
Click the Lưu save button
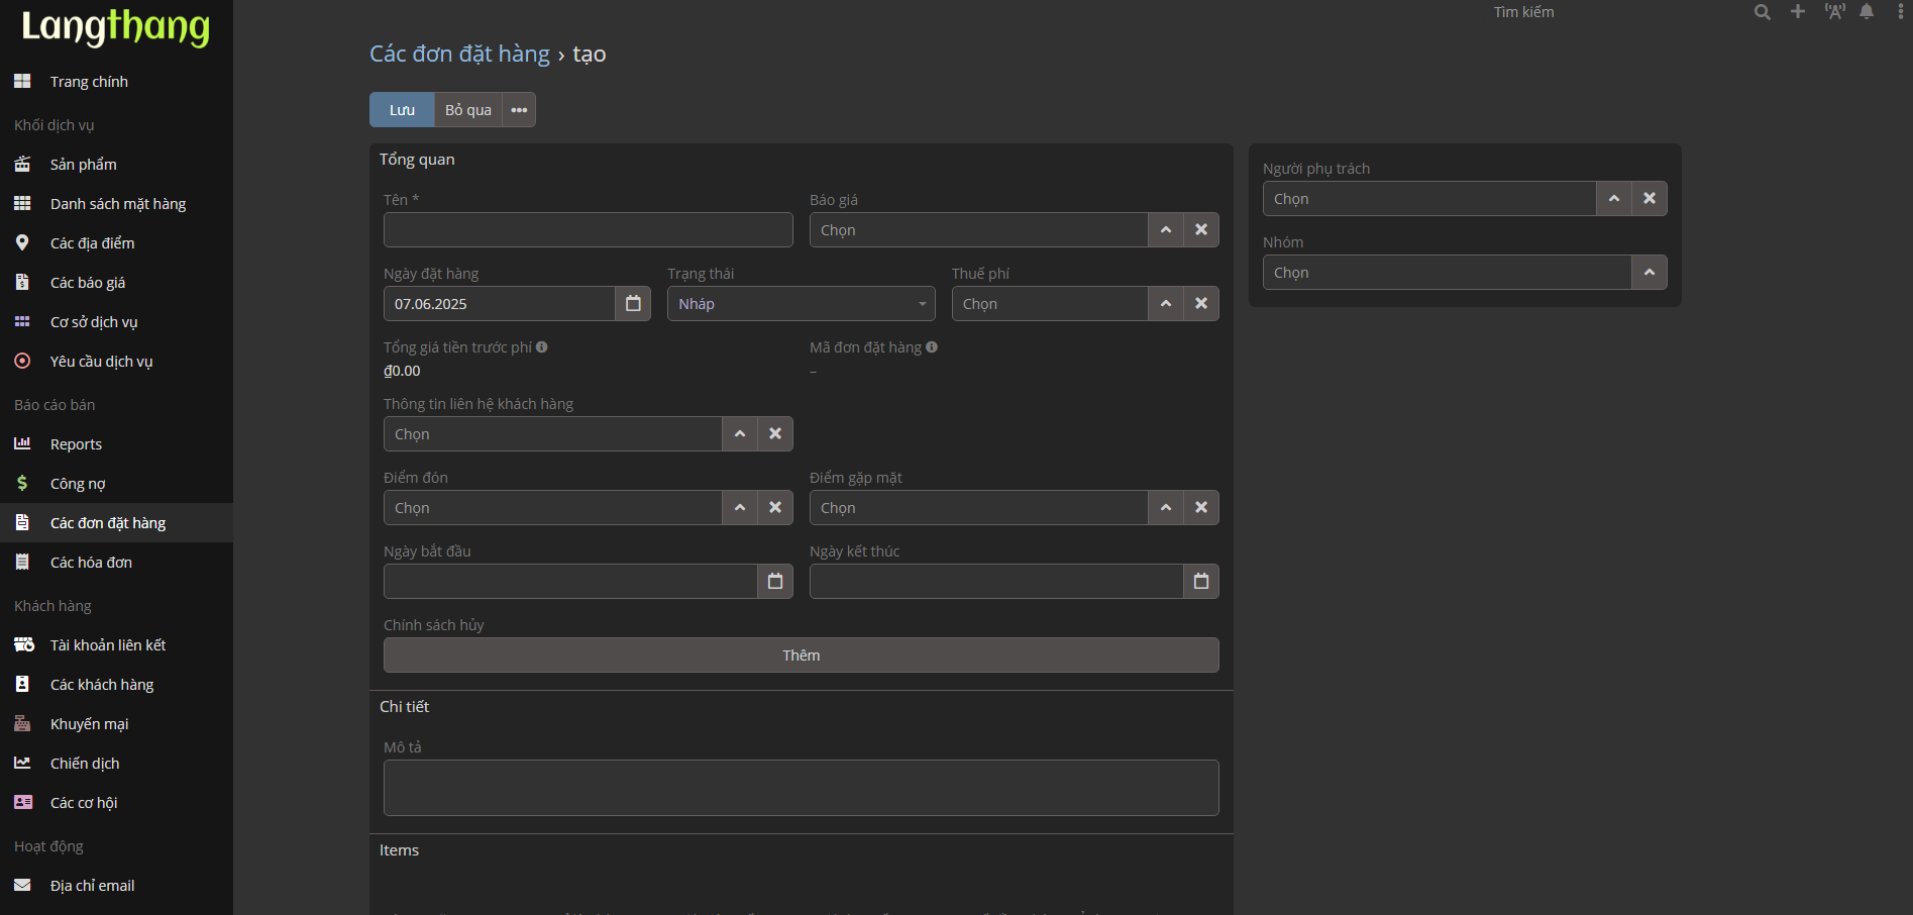tap(402, 110)
